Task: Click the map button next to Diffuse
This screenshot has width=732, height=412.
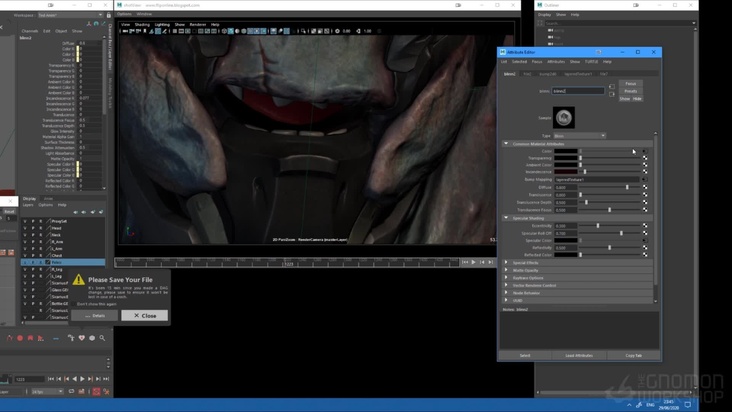Action: [x=645, y=187]
